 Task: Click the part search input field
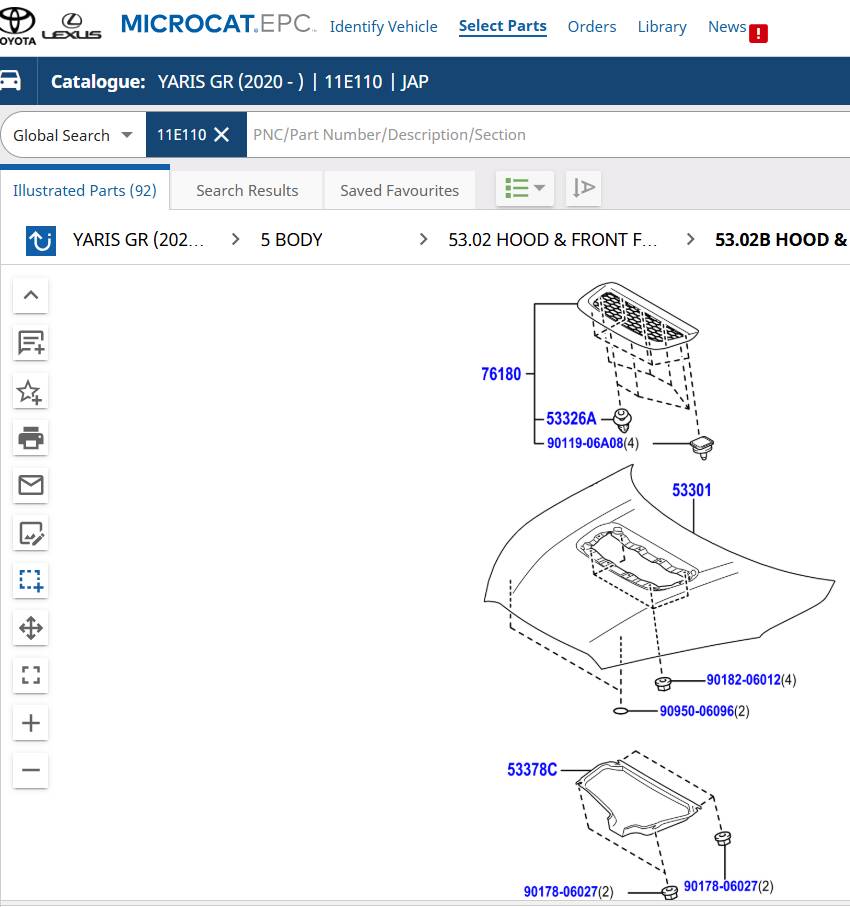click(540, 135)
